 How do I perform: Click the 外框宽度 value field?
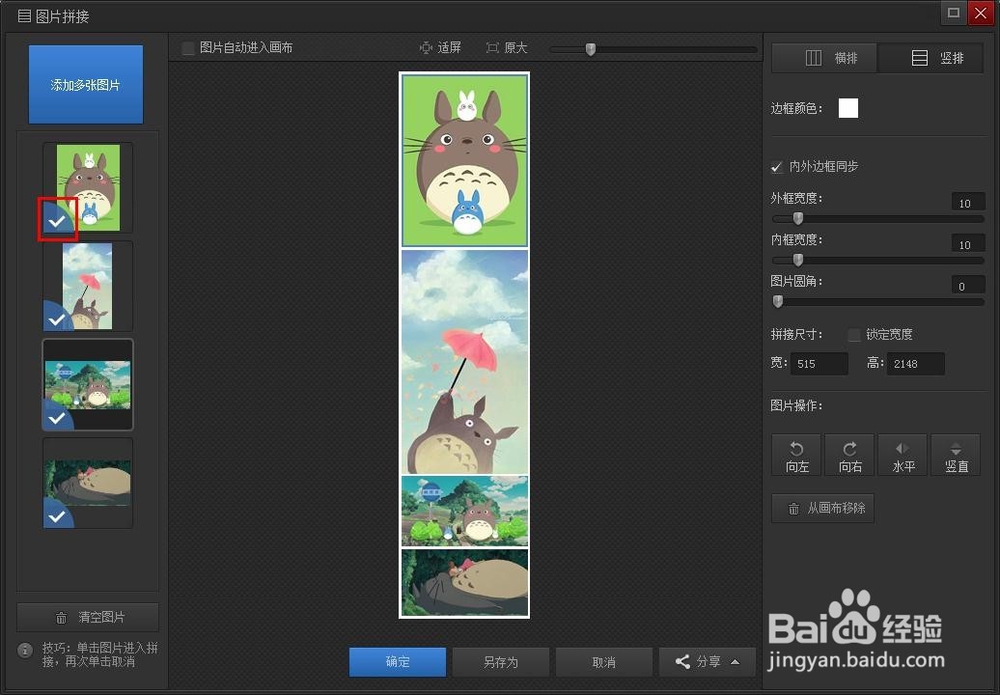click(x=967, y=203)
